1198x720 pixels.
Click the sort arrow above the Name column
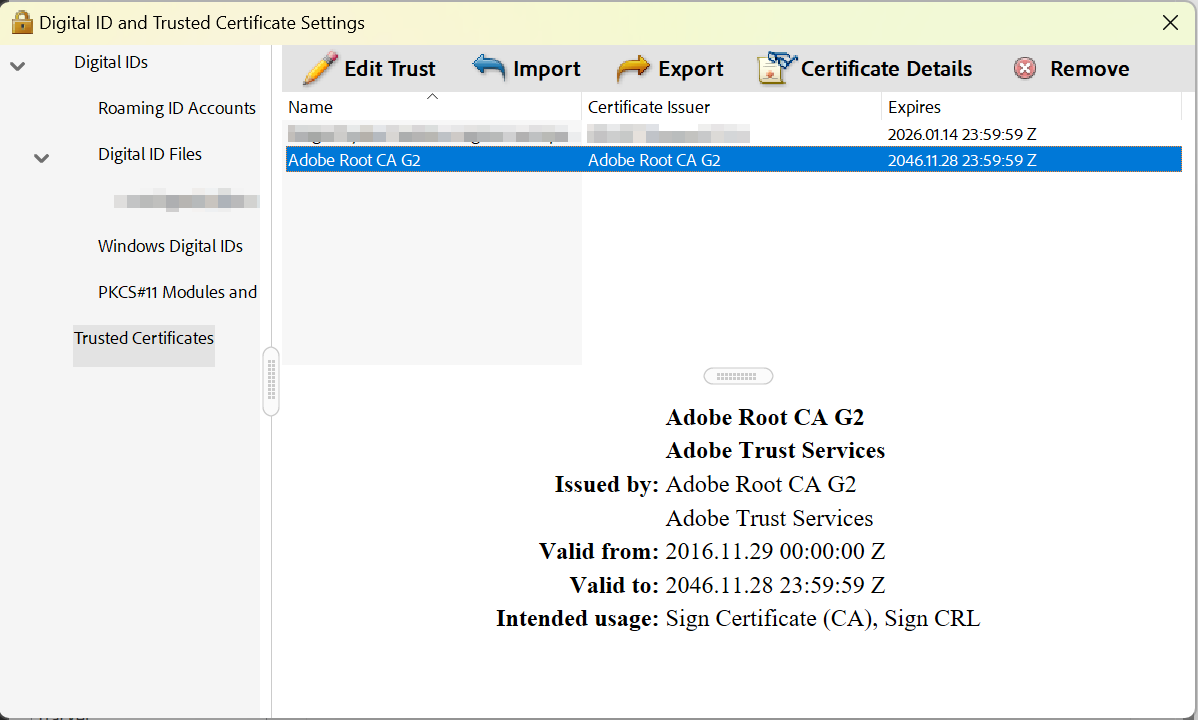point(433,95)
